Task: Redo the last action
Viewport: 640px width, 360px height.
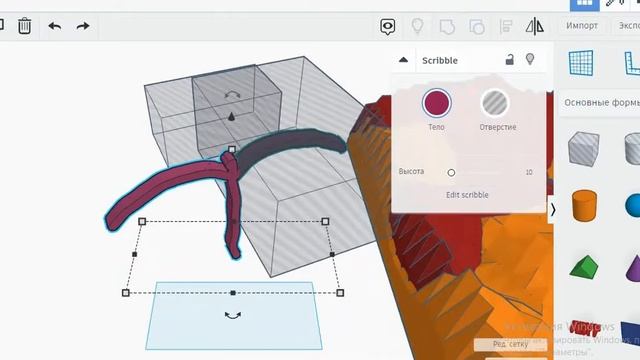Action: point(83,27)
